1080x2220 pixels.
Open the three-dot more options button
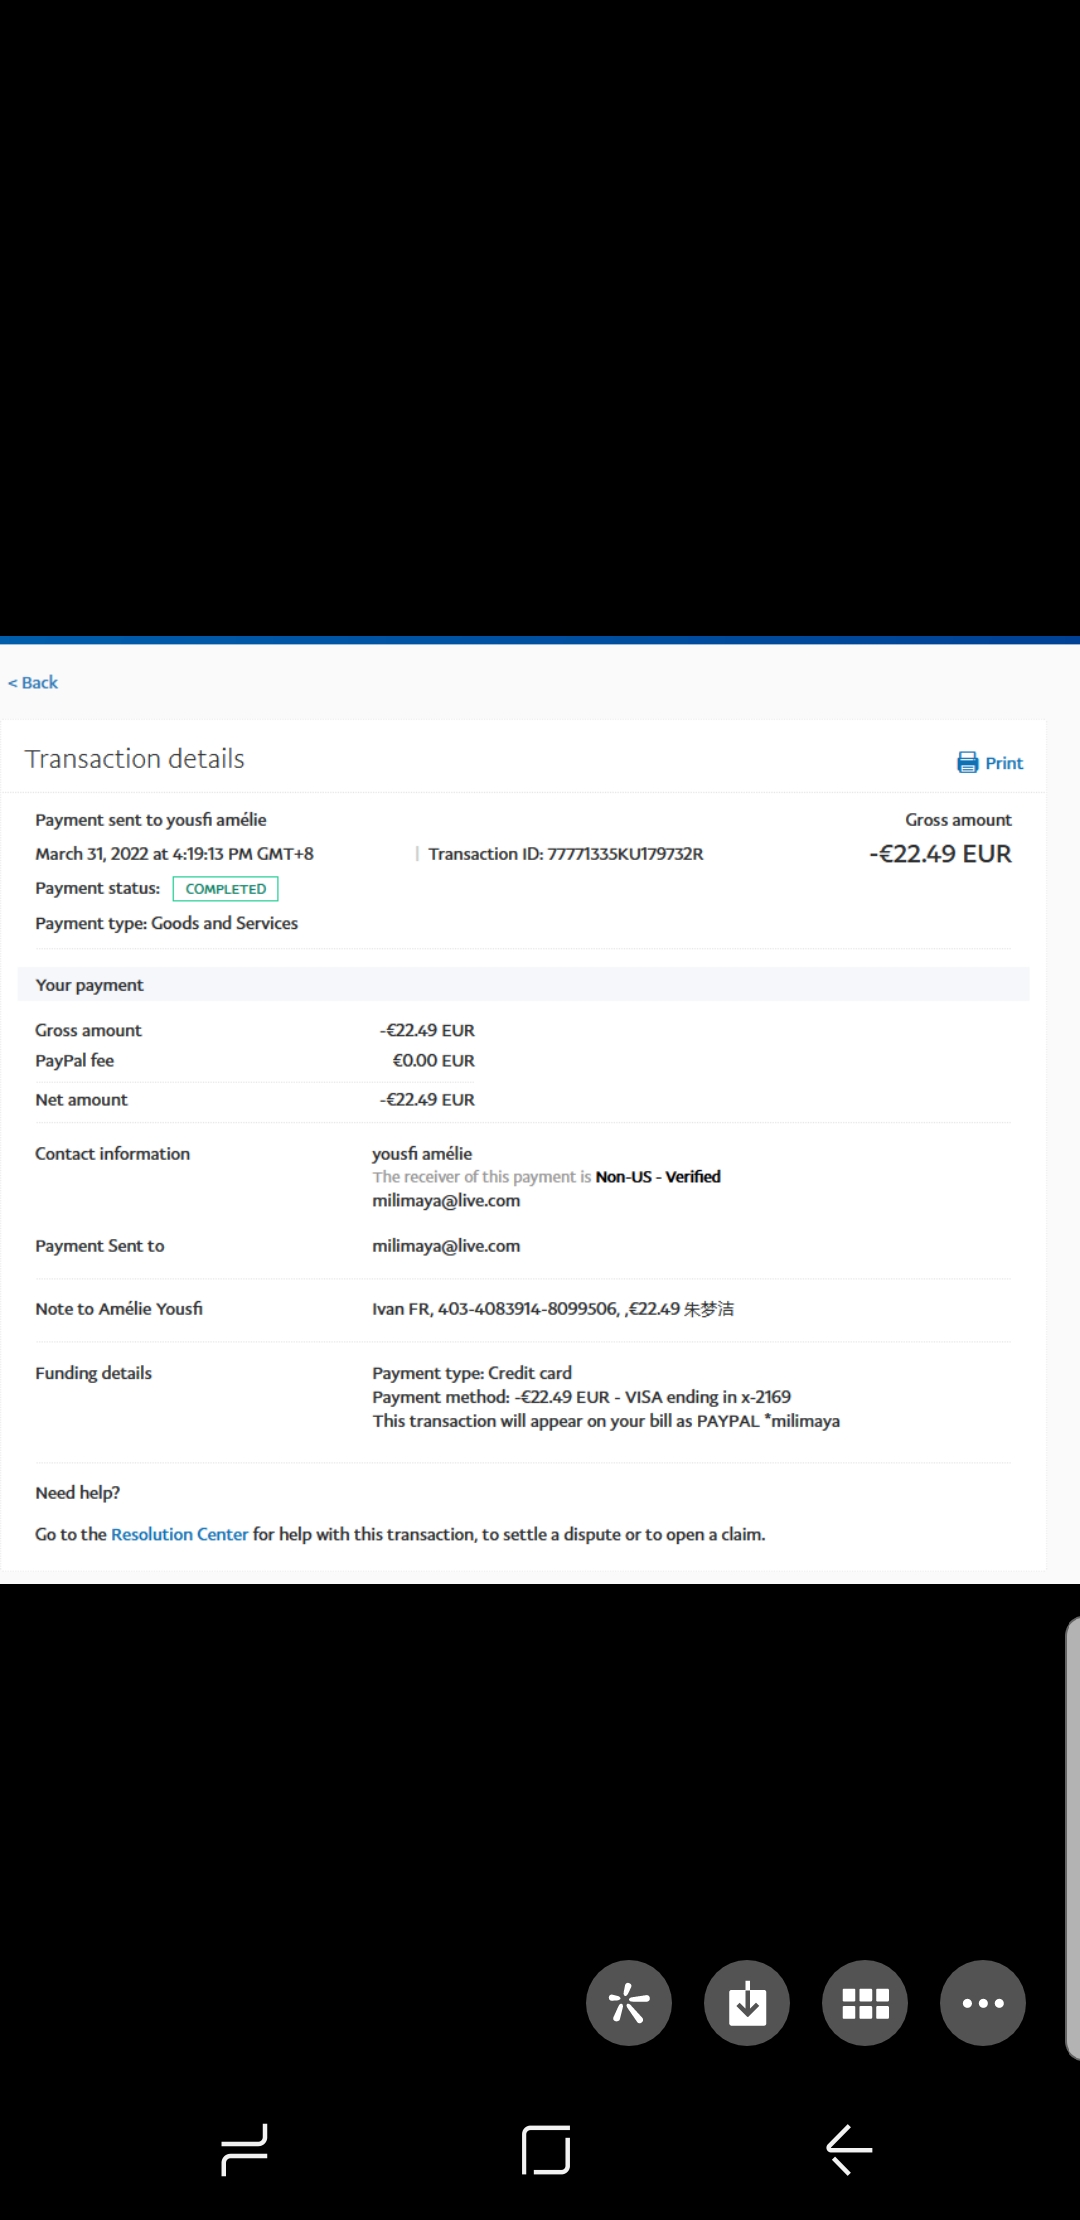(x=982, y=2003)
